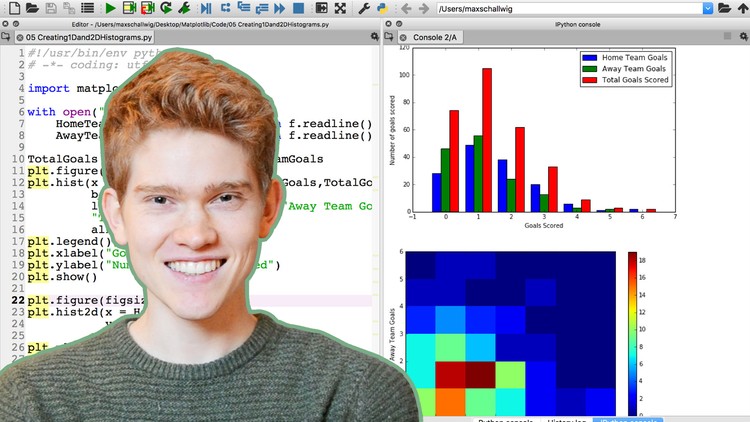Run the current cell
Screen dimensions: 750x422
pyautogui.click(x=130, y=8)
